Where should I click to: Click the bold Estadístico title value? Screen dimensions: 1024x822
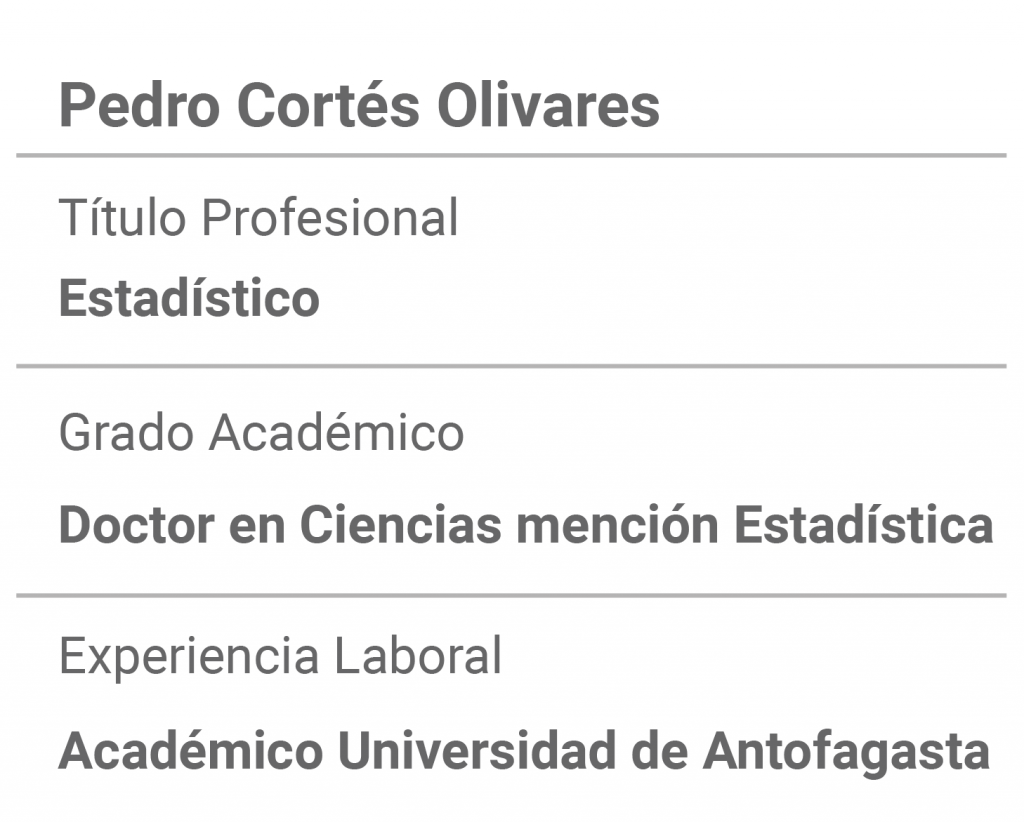(189, 298)
